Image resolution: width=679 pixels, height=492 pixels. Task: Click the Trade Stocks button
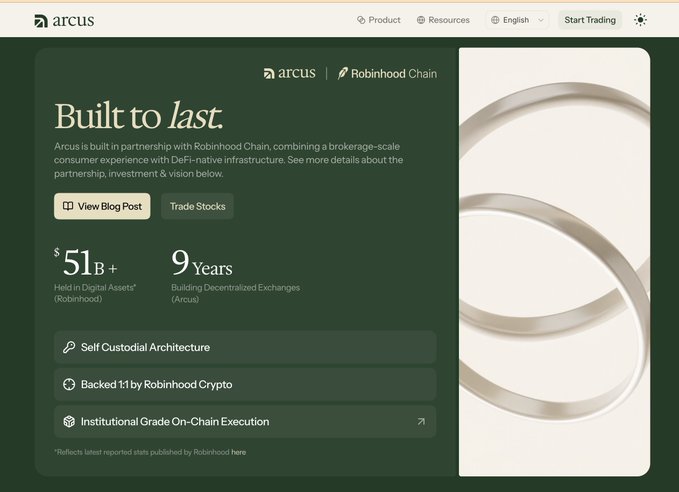click(197, 206)
